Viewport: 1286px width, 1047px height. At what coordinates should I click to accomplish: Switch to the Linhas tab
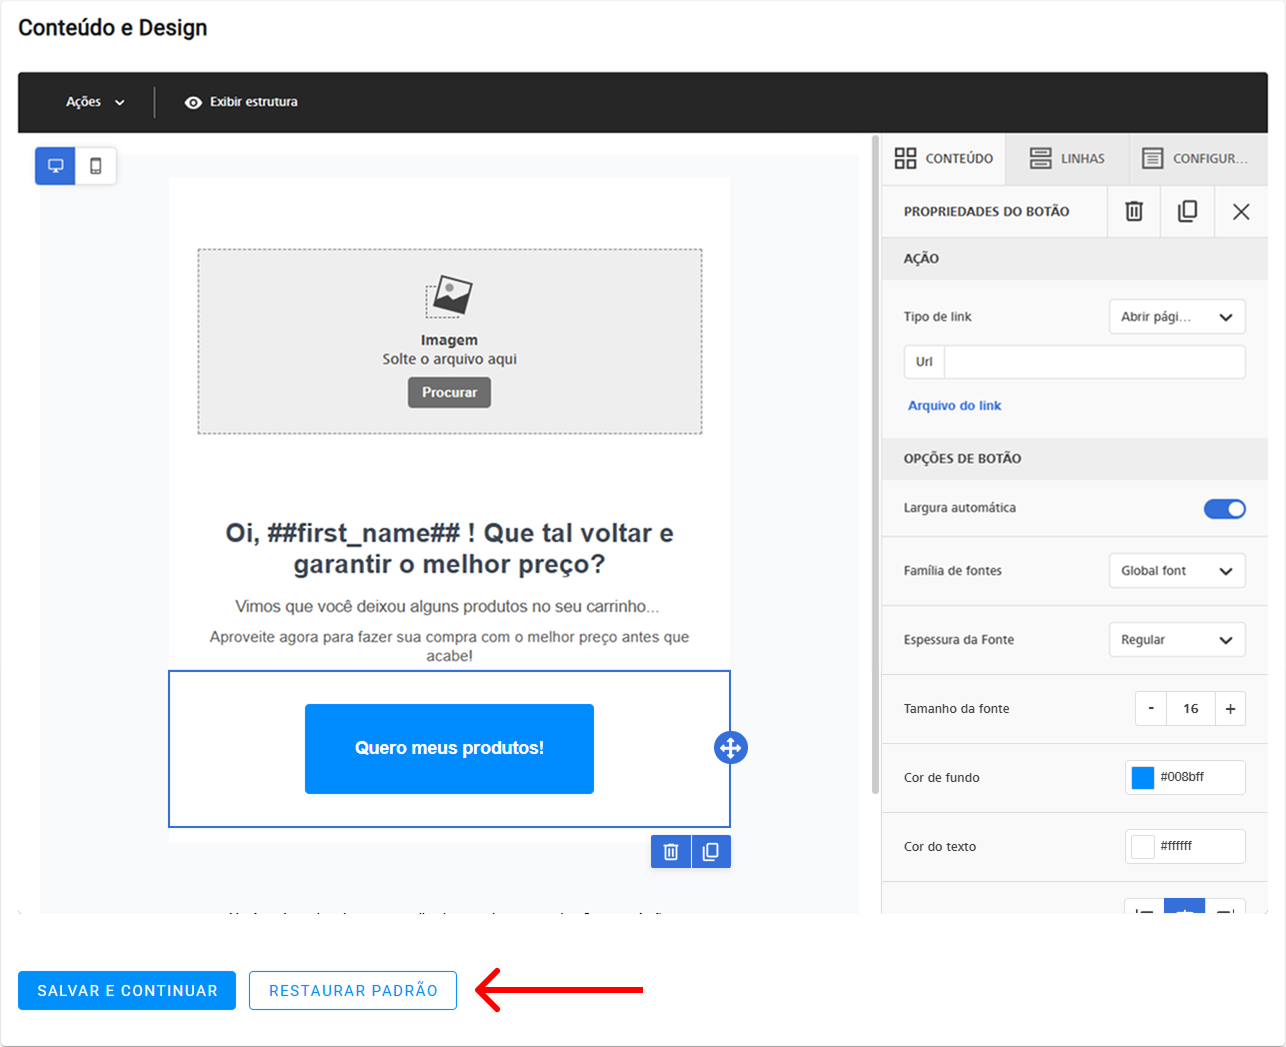click(x=1067, y=158)
